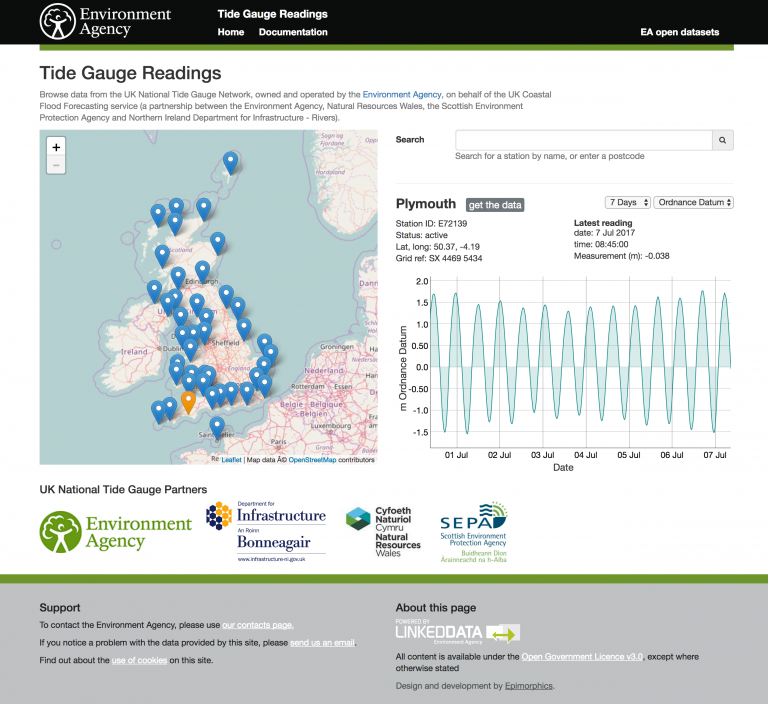Open the Ordnance Datum dropdown
768x704 pixels.
[x=693, y=202]
